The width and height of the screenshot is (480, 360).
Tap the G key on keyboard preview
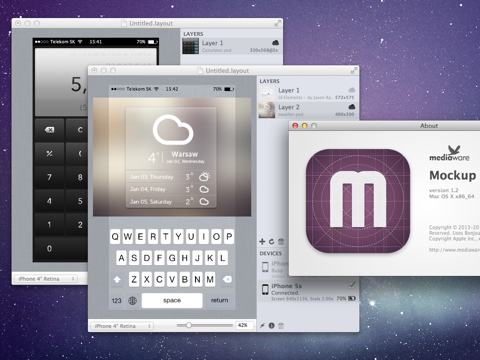(172, 258)
